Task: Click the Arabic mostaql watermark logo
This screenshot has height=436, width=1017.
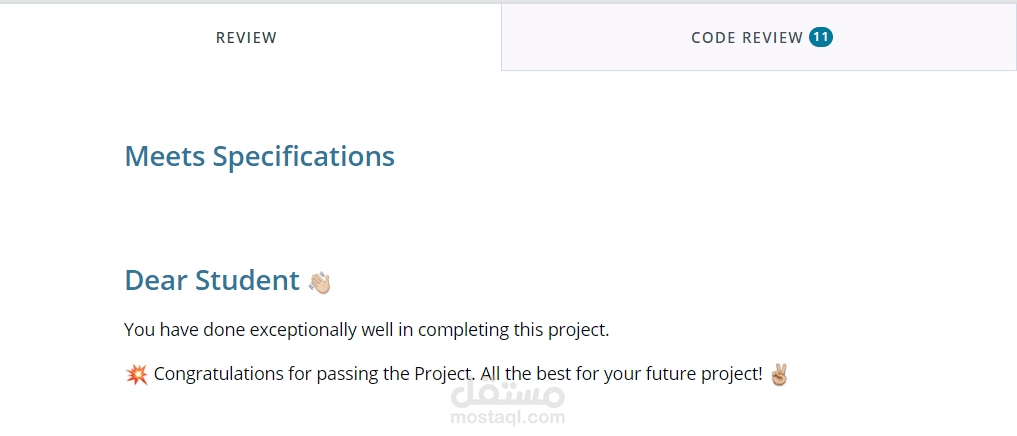Action: coord(508,394)
